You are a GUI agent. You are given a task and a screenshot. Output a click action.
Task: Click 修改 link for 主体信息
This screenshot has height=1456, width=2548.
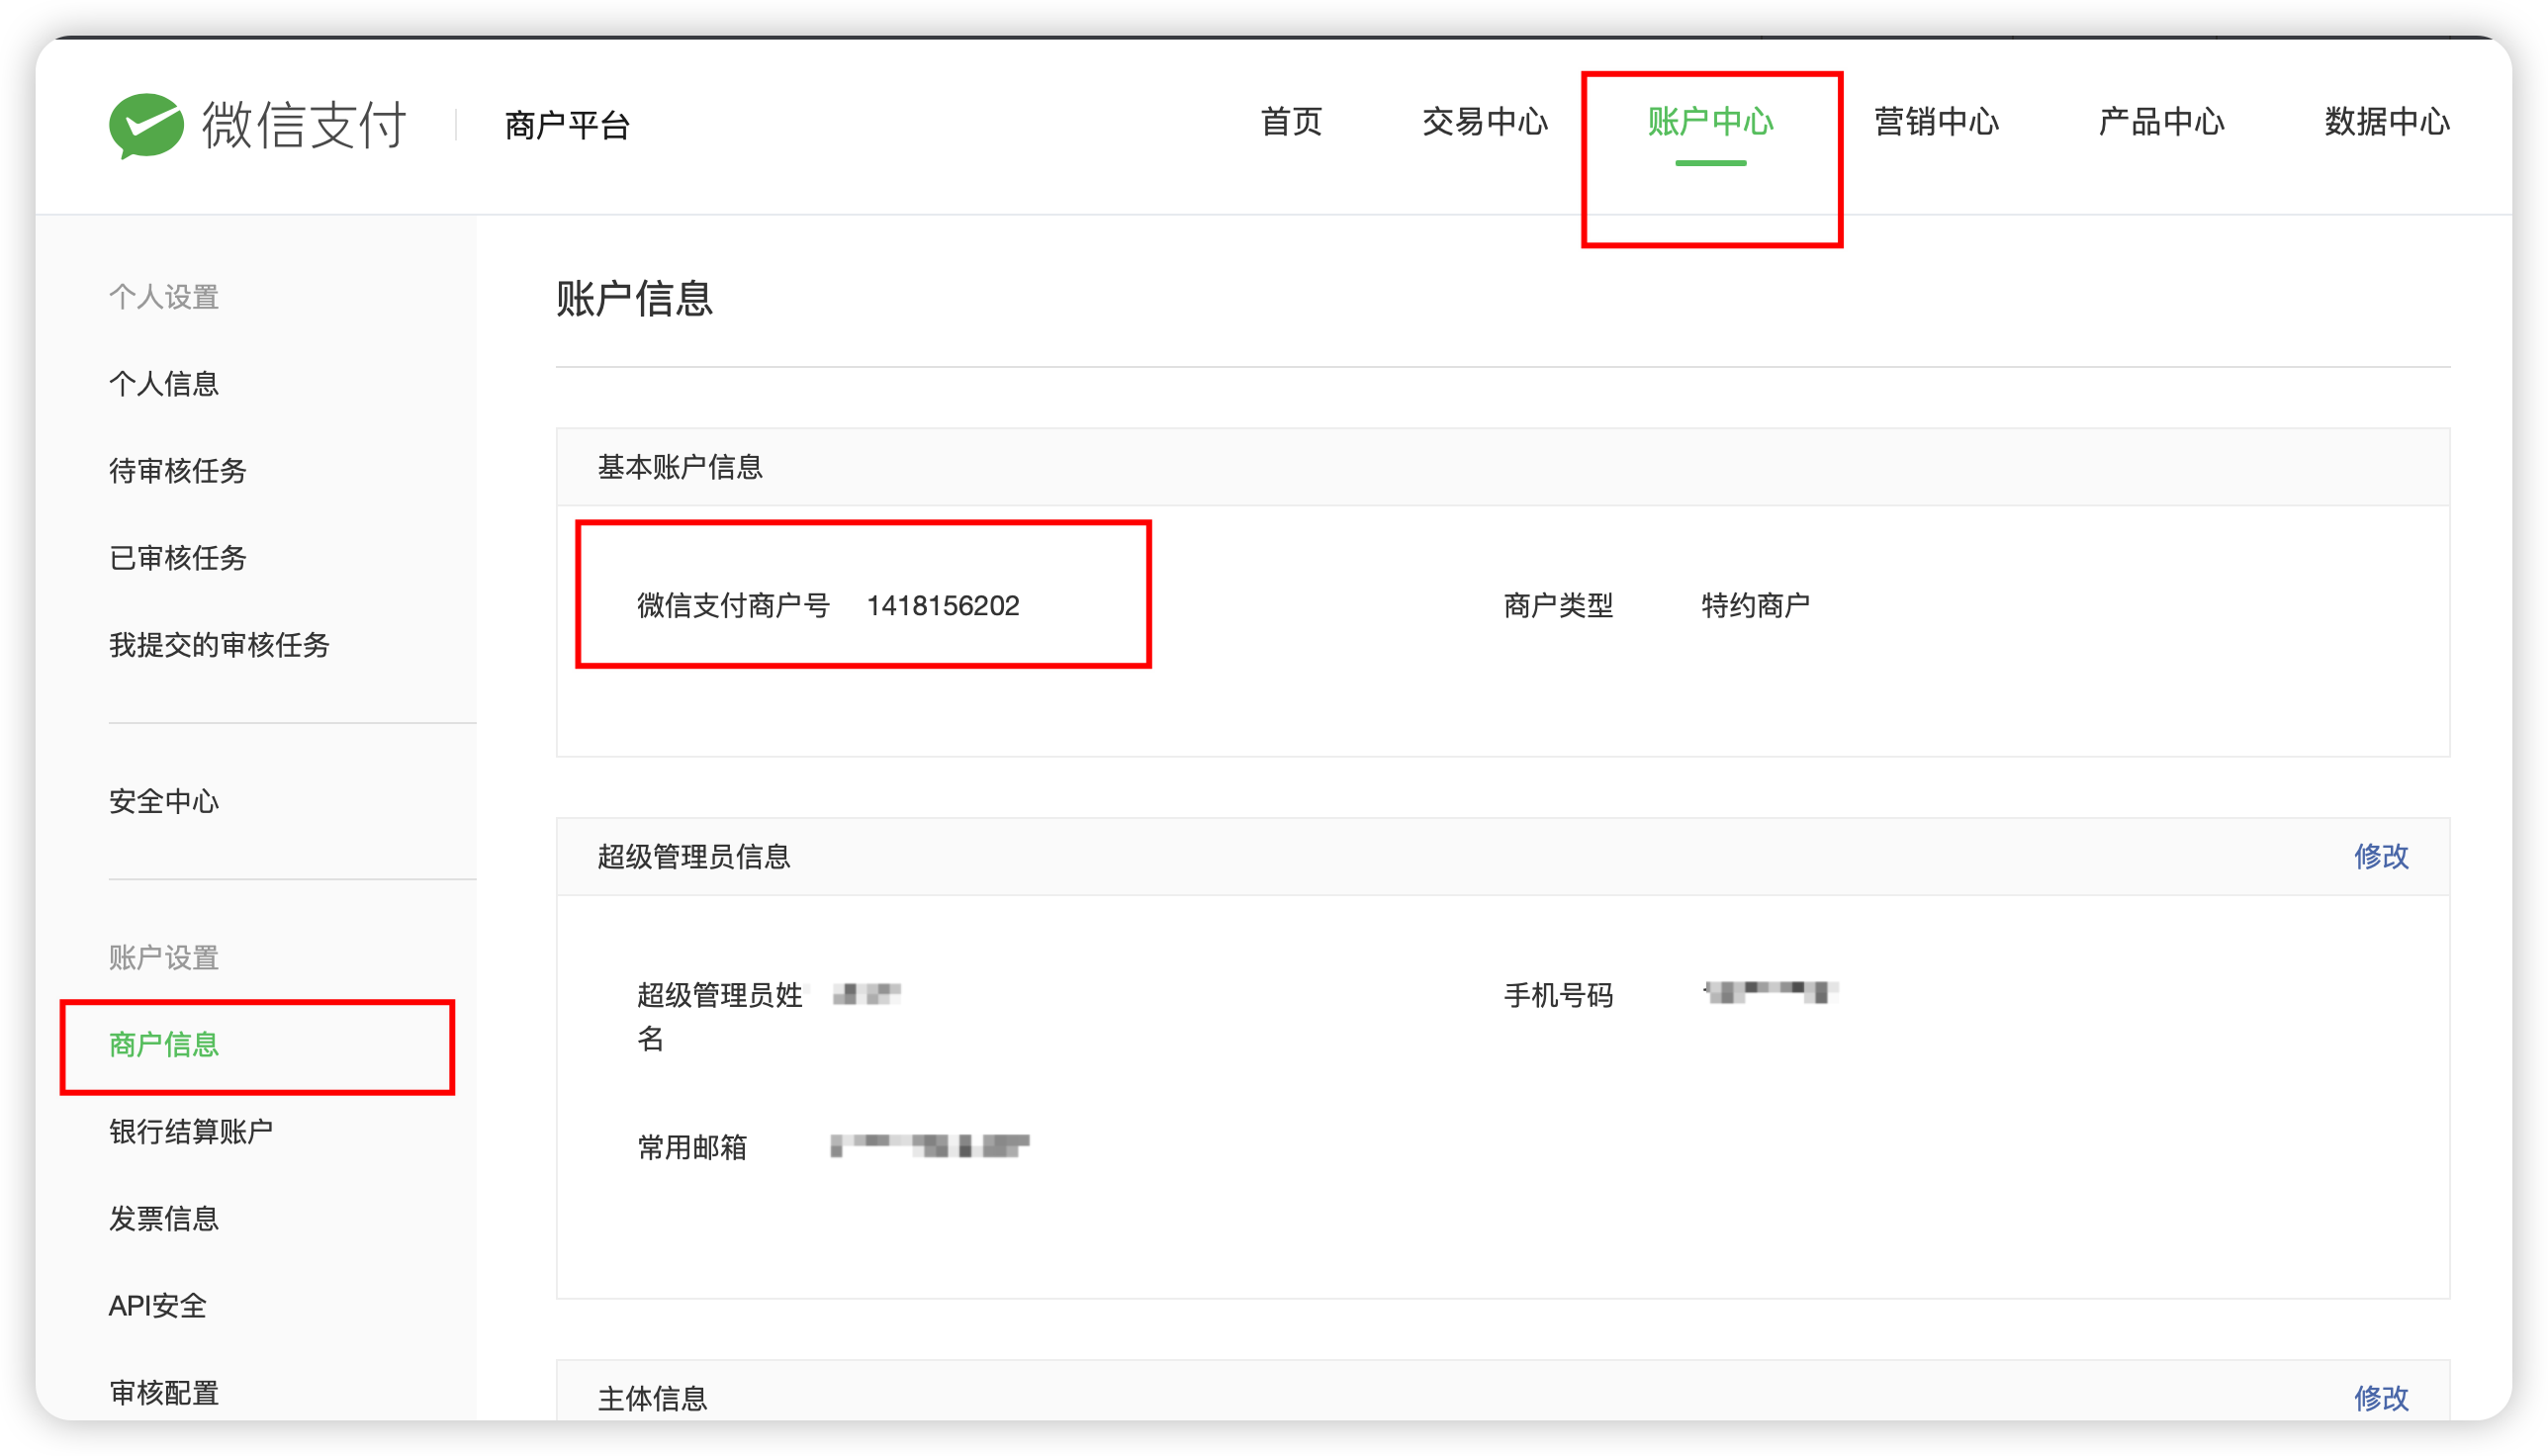(x=2381, y=1398)
